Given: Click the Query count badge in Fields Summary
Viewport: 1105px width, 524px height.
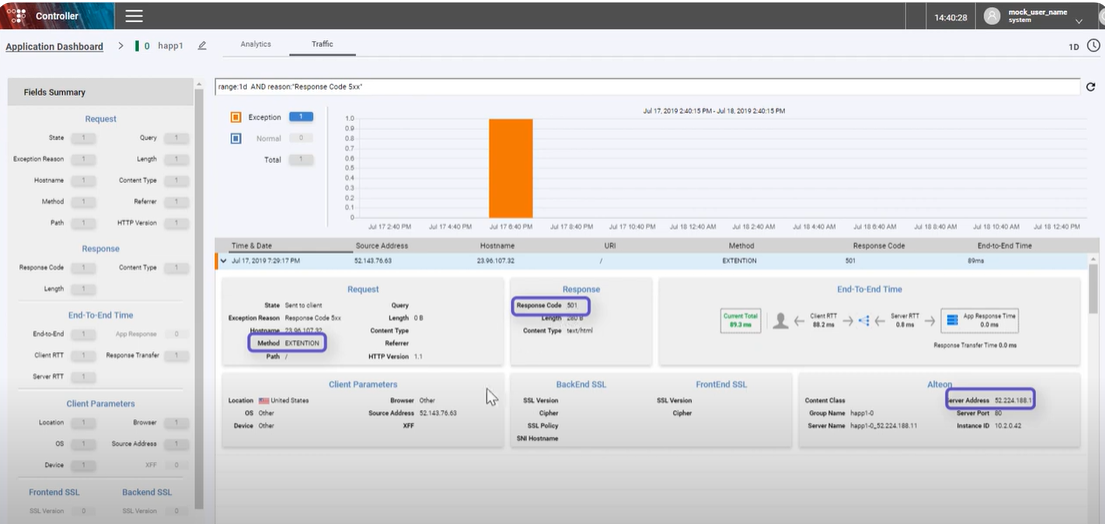Looking at the screenshot, I should click(x=176, y=138).
